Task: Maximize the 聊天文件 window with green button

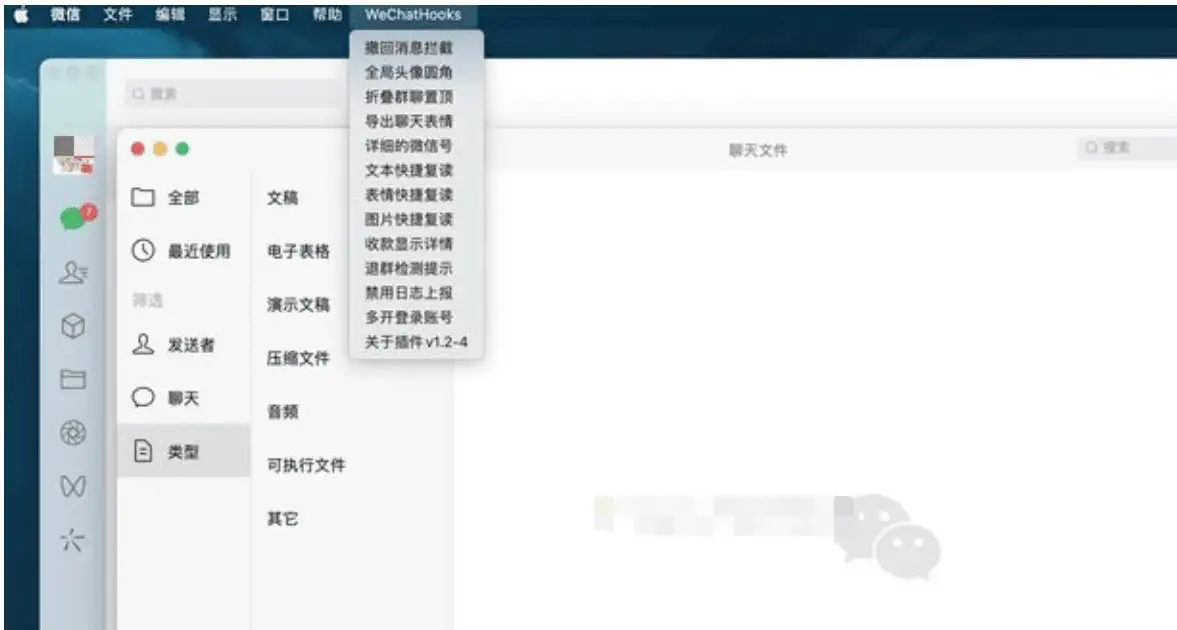Action: [x=182, y=149]
